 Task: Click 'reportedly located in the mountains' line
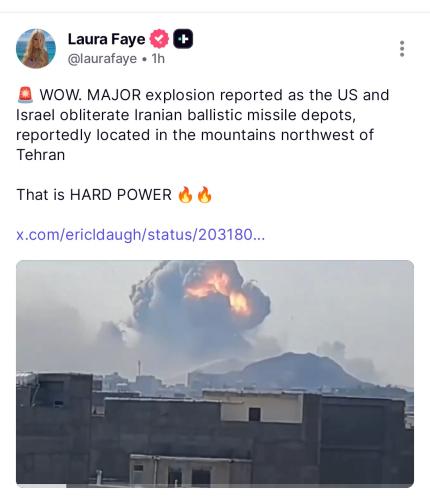(195, 135)
